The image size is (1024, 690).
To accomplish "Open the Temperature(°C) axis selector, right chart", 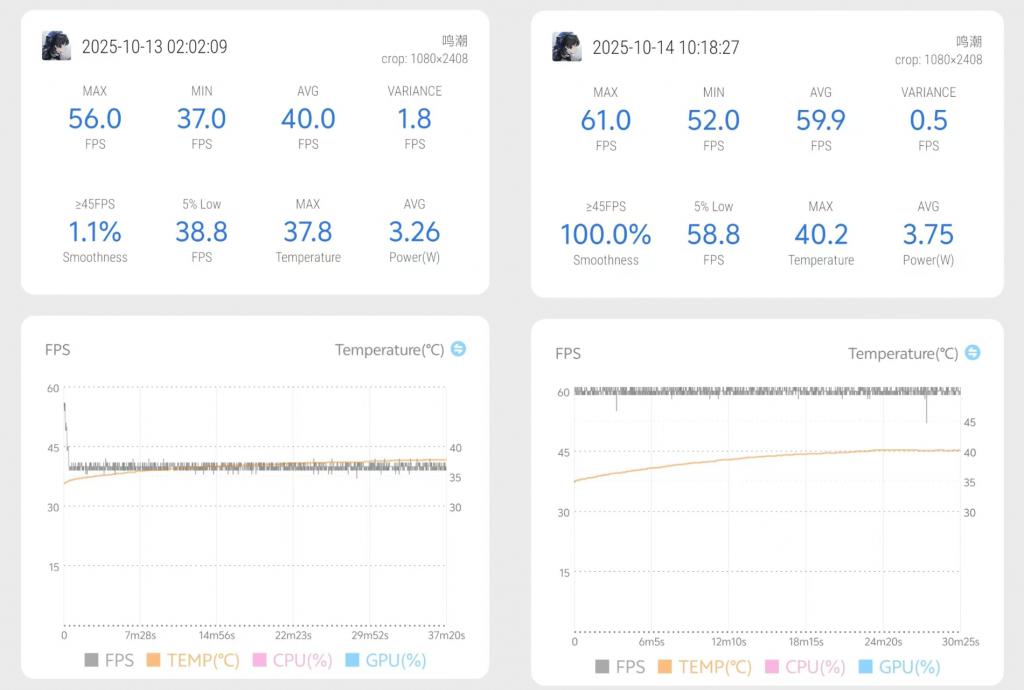I will [x=903, y=354].
